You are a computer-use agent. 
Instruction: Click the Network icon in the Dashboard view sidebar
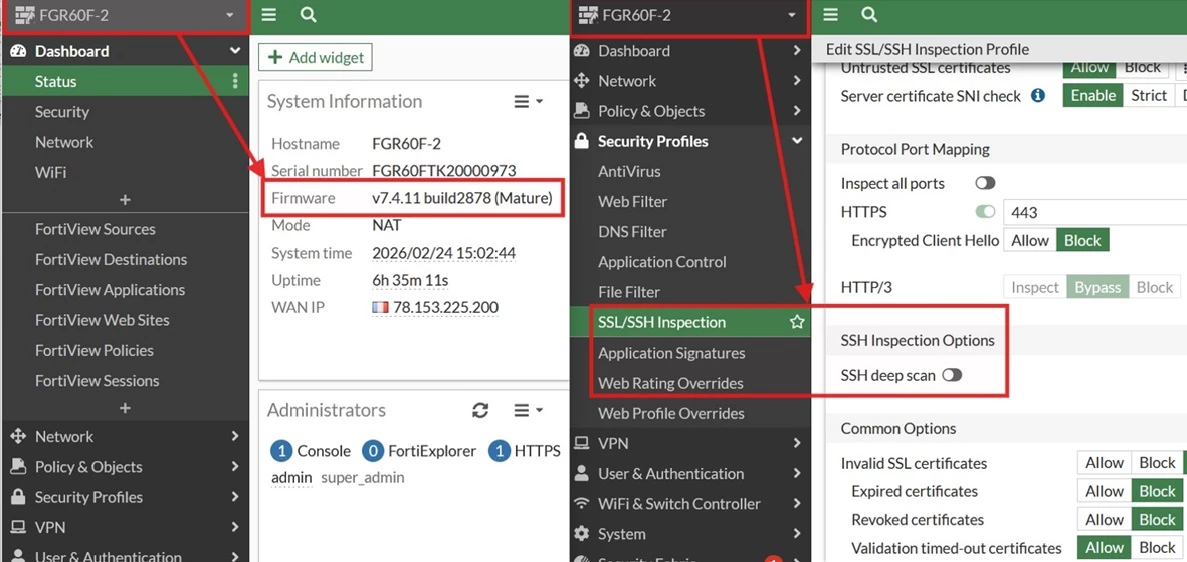point(17,436)
